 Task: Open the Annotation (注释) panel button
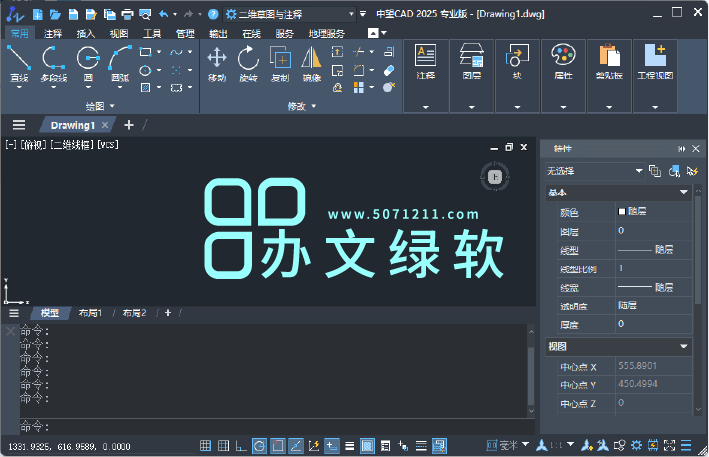[425, 75]
